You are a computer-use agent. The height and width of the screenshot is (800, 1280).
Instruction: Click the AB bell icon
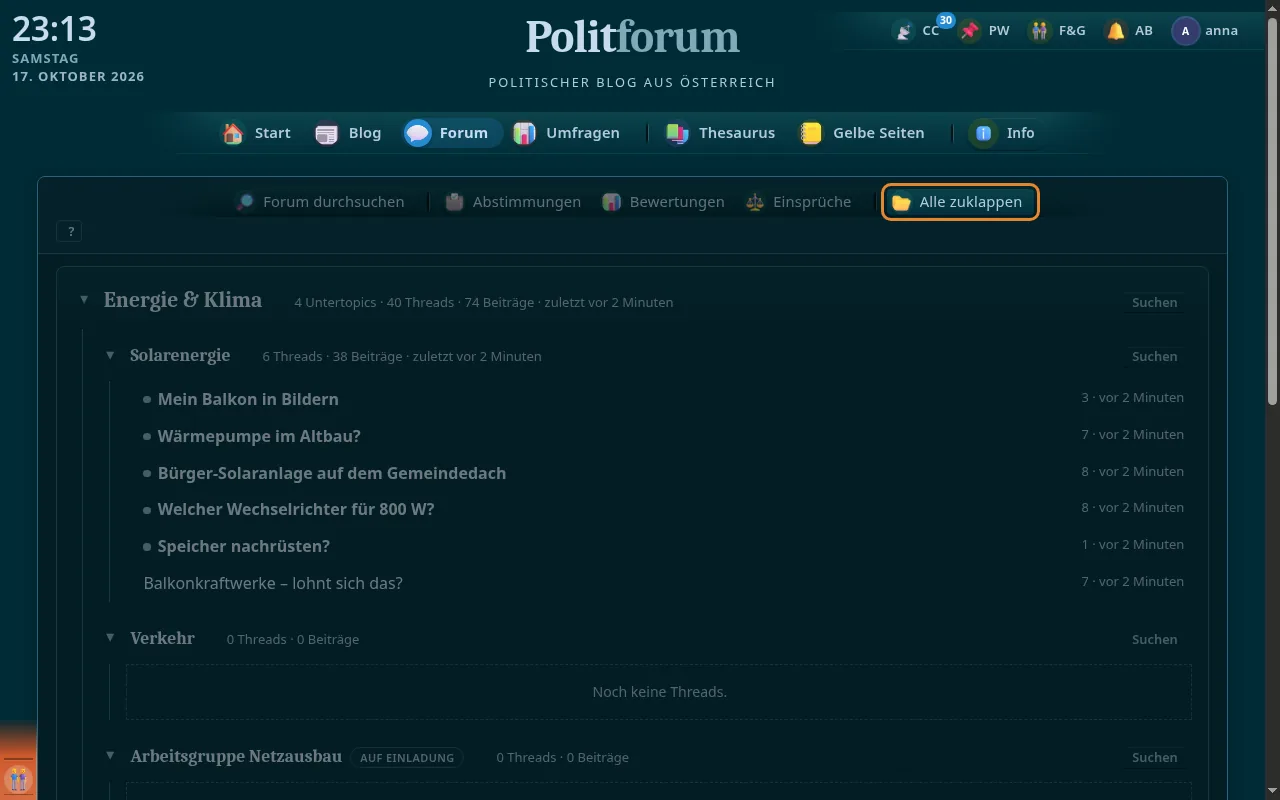pyautogui.click(x=1116, y=31)
